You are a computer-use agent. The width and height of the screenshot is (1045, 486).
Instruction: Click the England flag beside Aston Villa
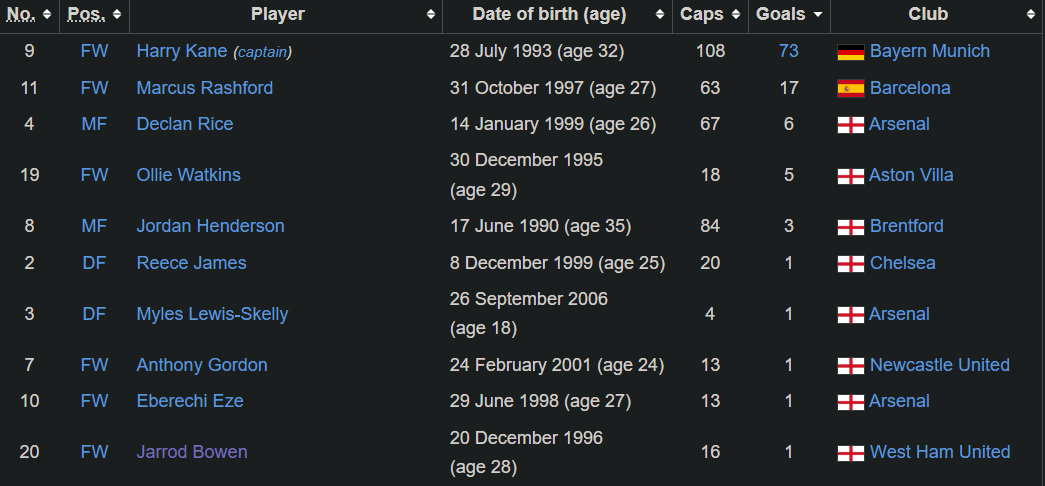point(850,176)
